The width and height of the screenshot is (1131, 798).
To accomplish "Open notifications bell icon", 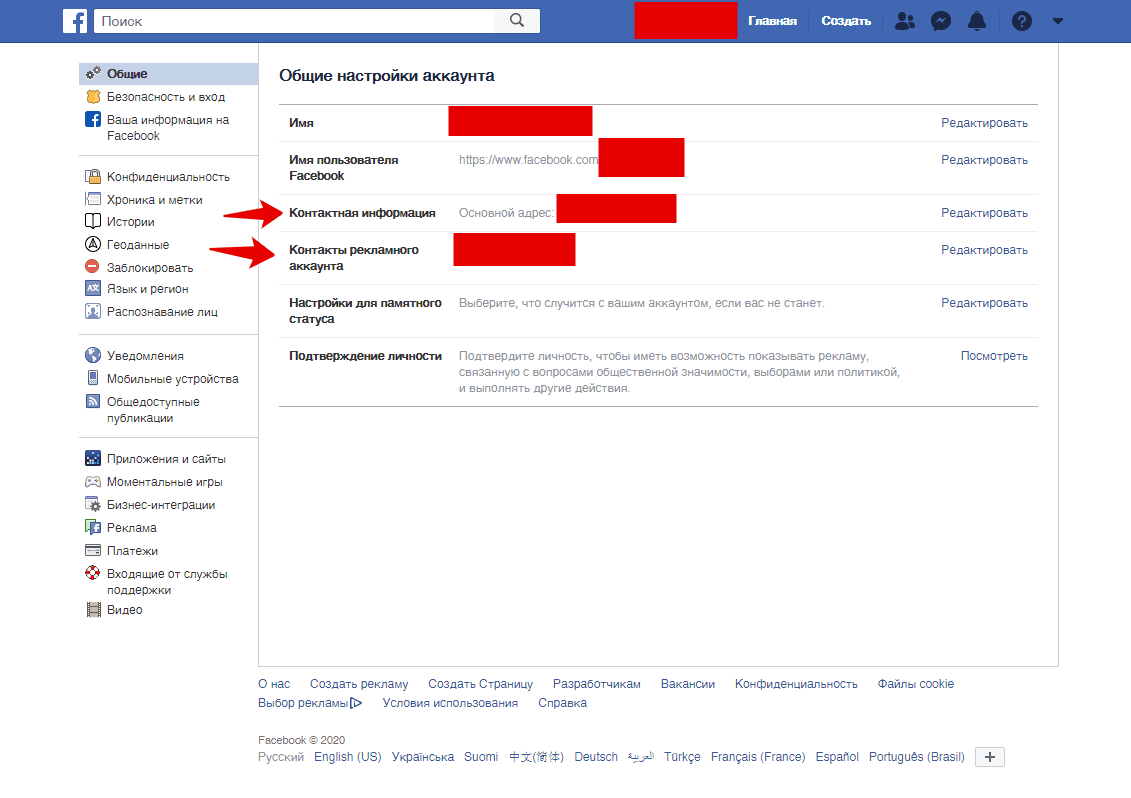I will tap(977, 21).
